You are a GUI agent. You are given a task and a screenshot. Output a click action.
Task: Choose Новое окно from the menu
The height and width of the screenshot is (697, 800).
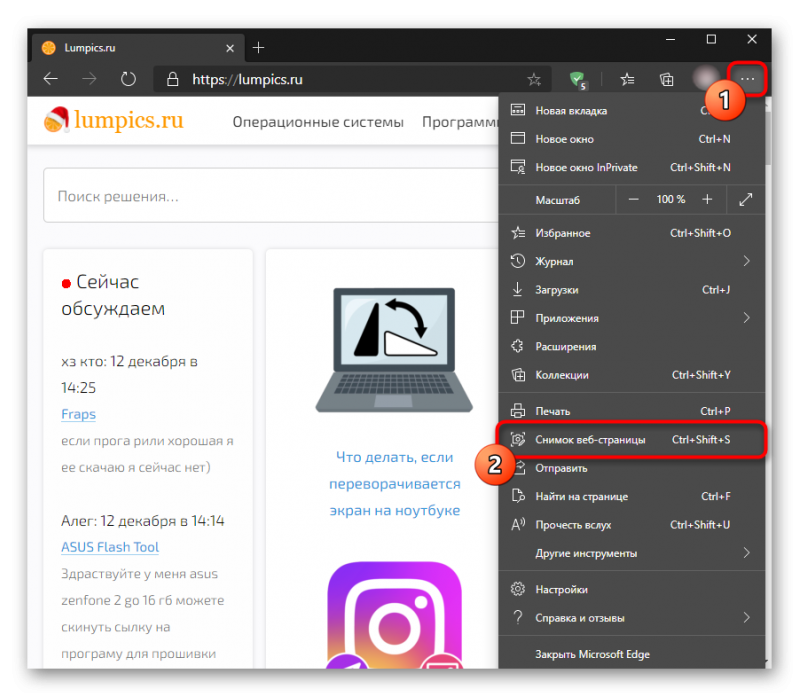pos(632,139)
